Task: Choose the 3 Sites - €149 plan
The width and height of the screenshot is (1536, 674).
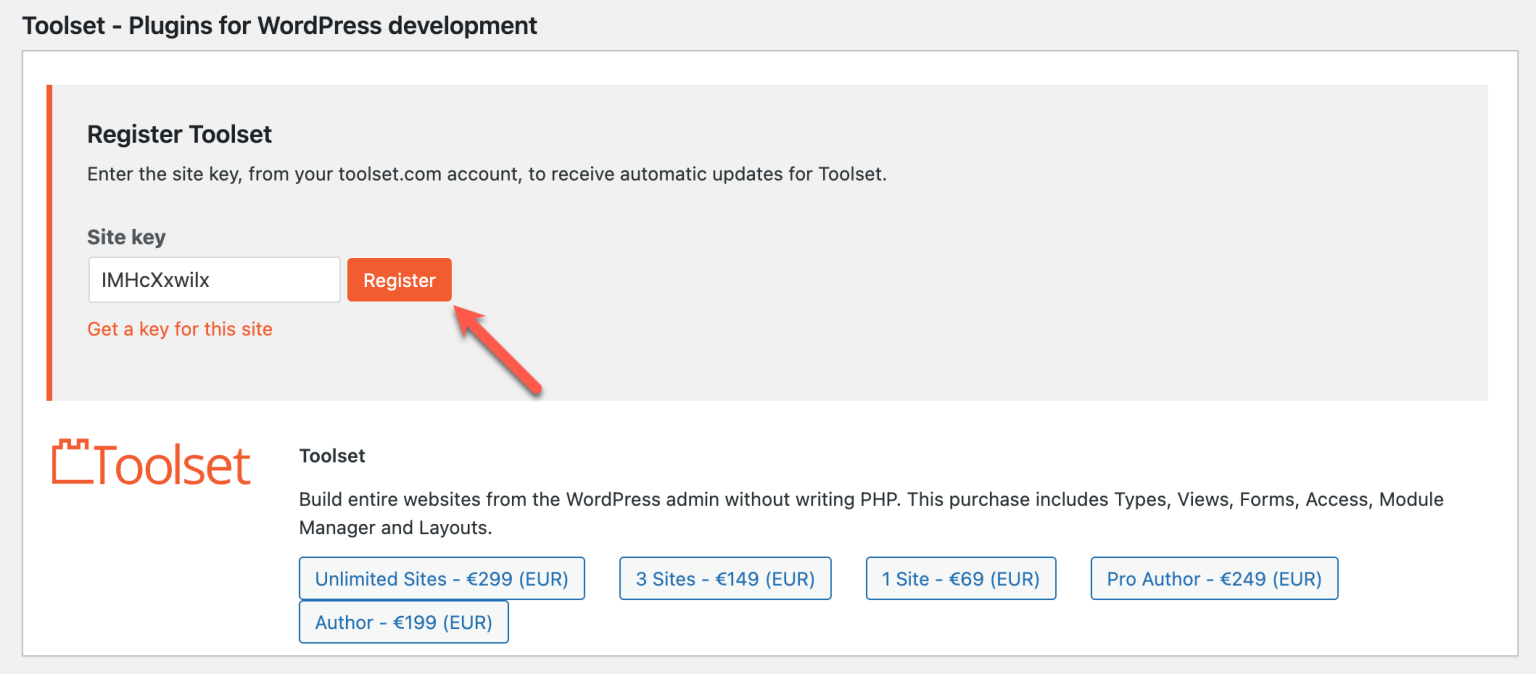Action: (x=725, y=578)
